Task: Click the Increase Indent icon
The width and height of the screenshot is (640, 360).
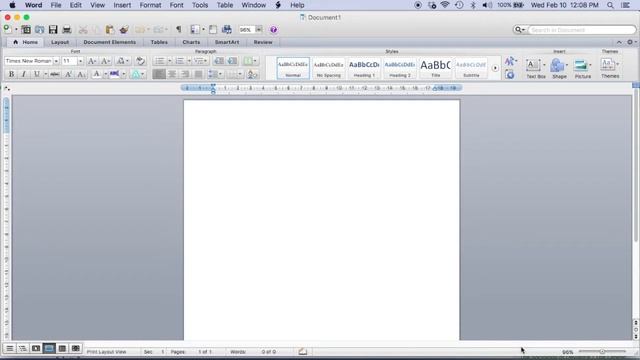Action: coord(233,61)
